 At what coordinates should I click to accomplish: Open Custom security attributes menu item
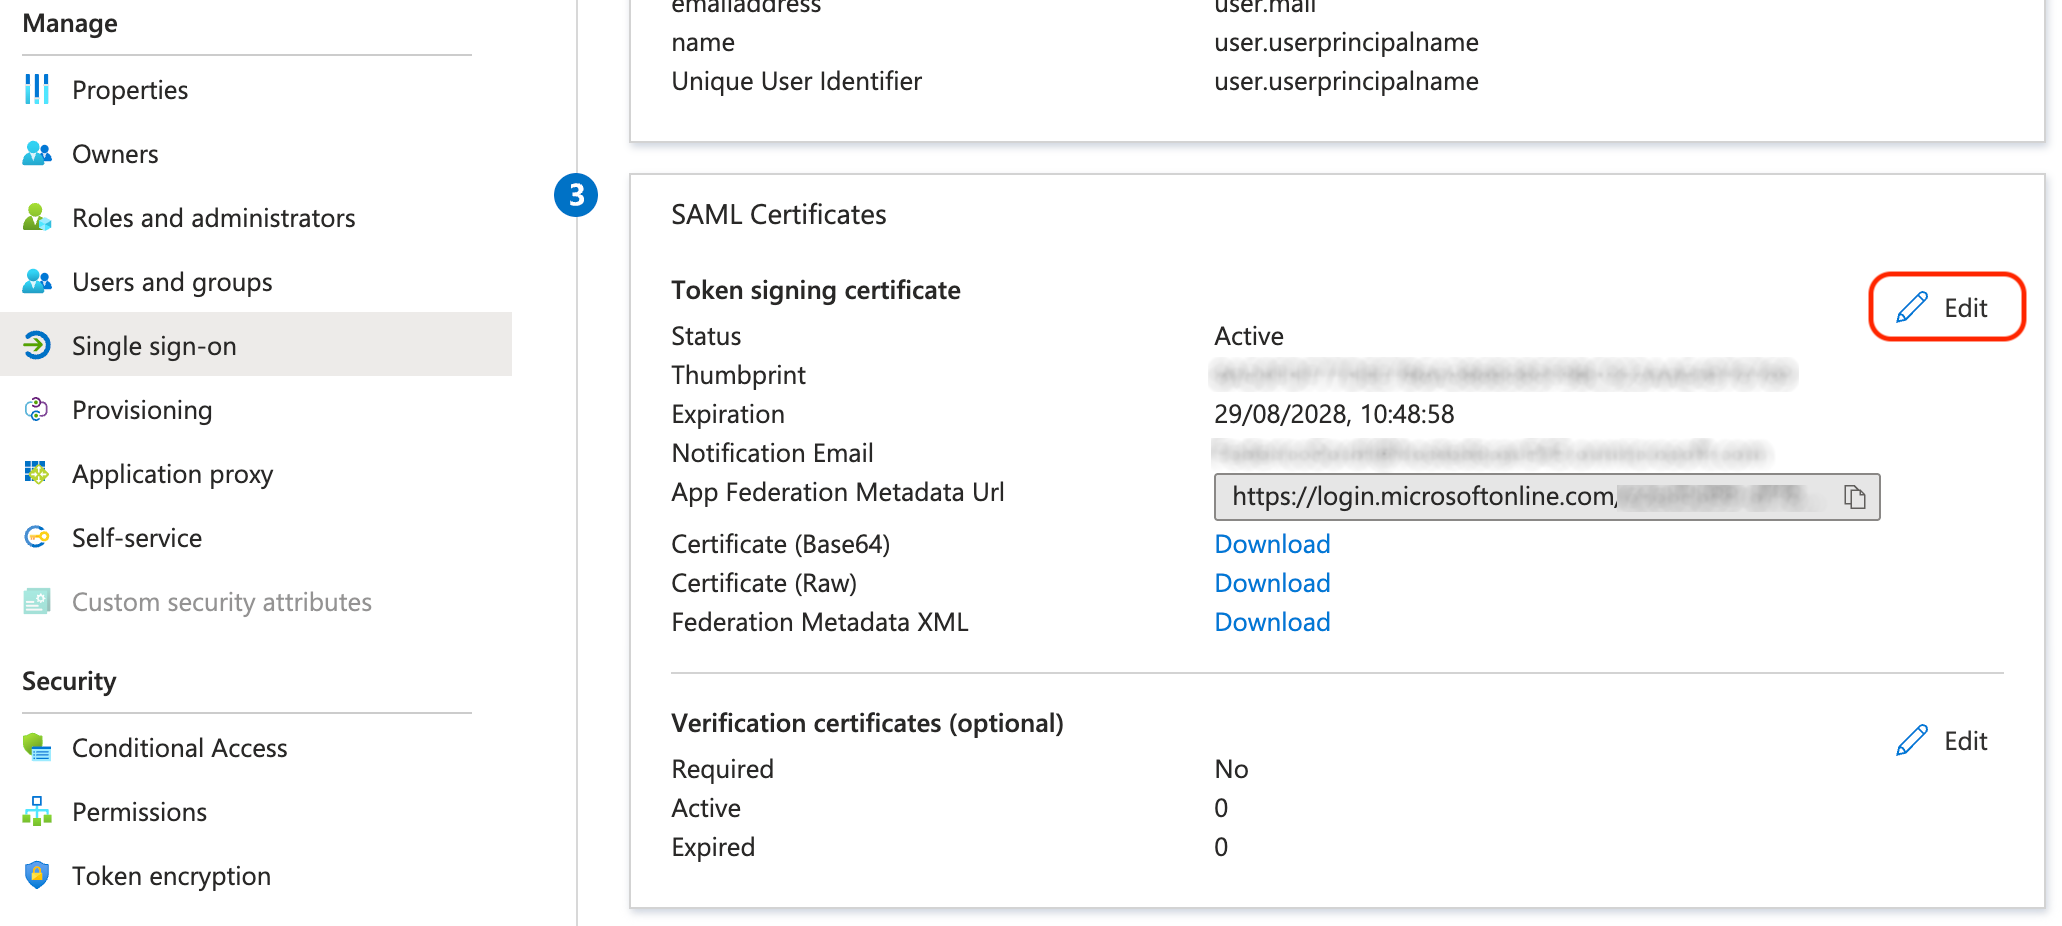pyautogui.click(x=221, y=602)
